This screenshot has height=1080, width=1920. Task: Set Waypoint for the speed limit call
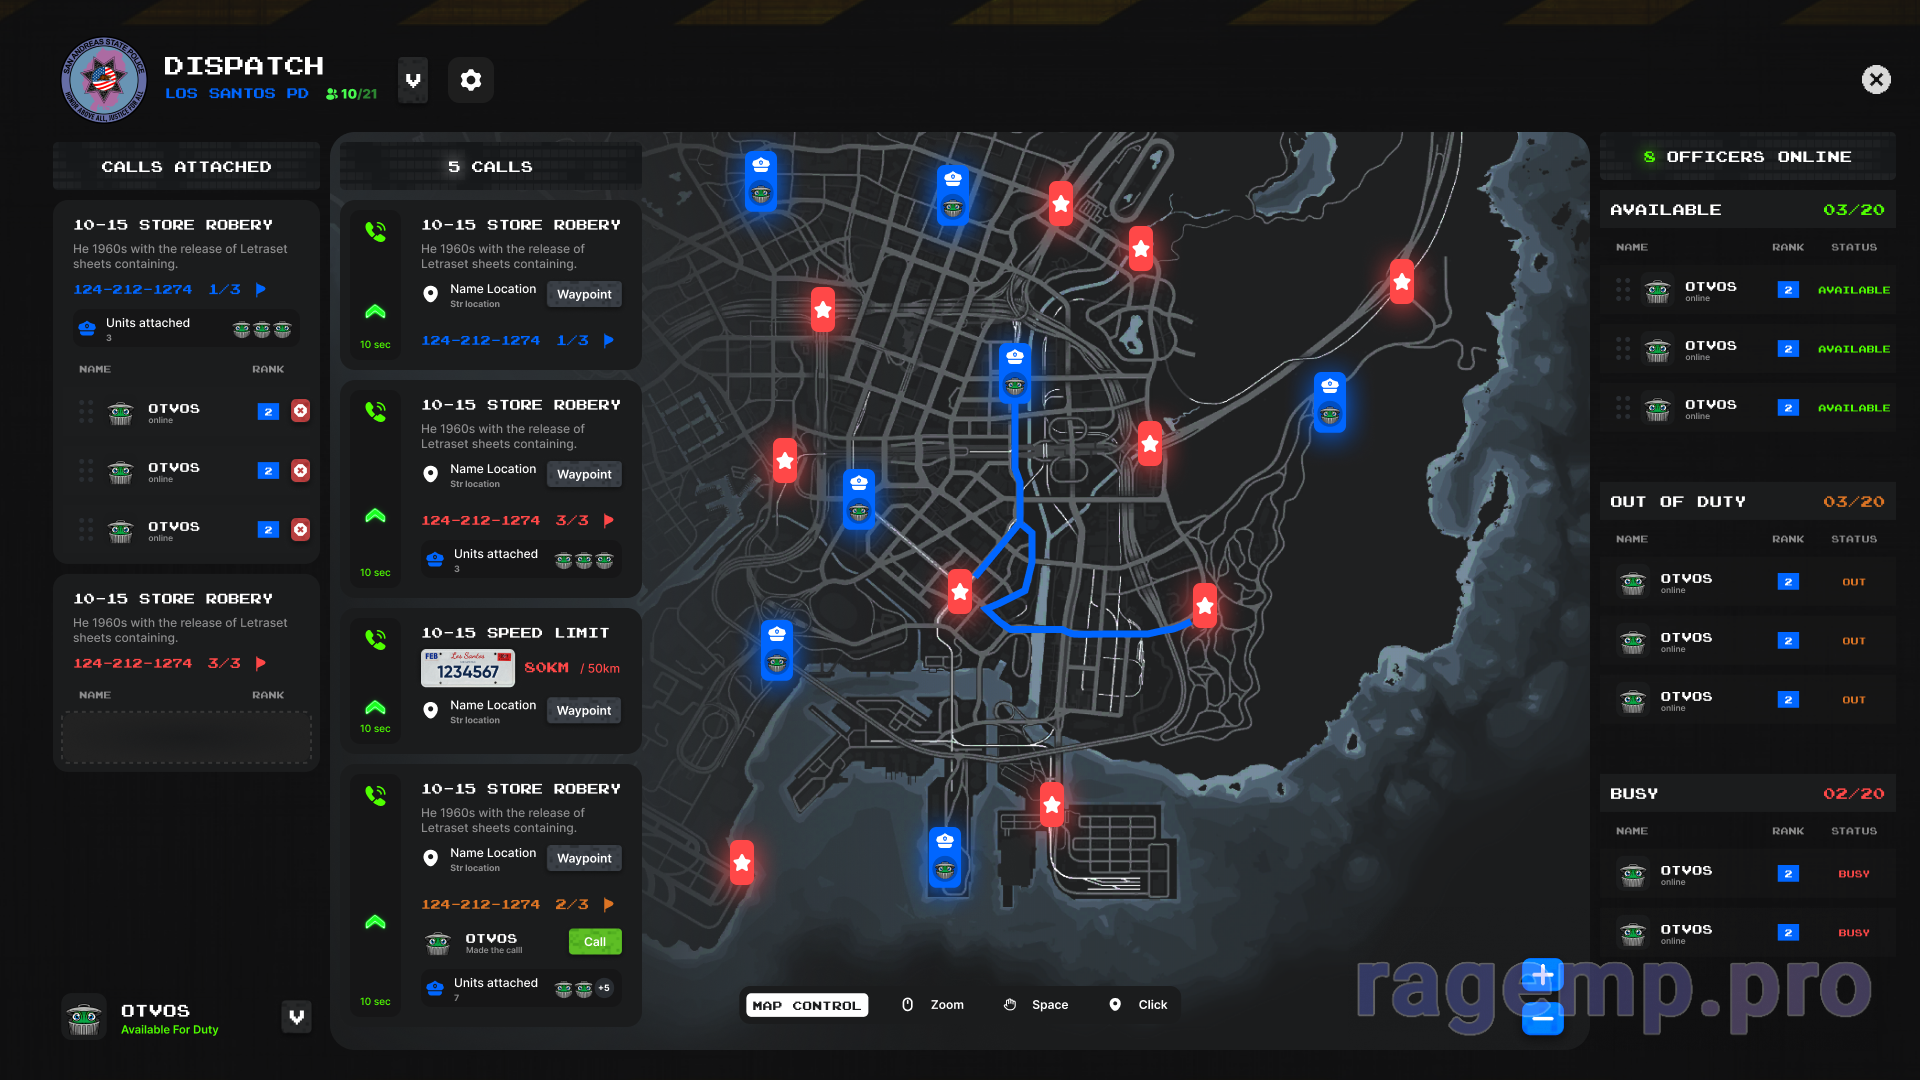coord(584,710)
